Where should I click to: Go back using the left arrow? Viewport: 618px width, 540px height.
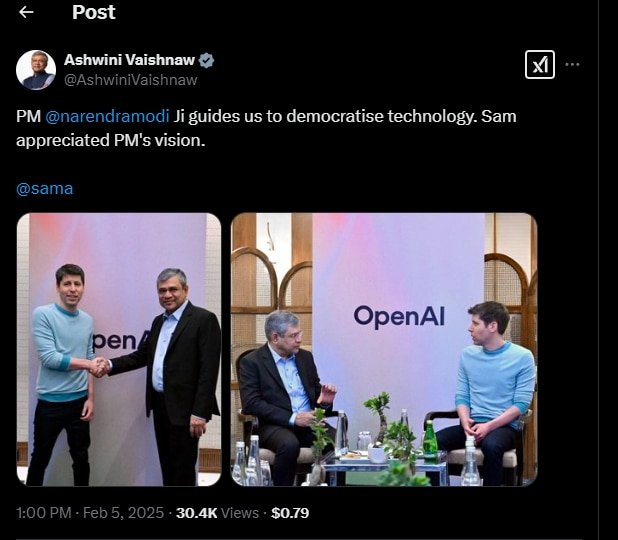click(26, 12)
